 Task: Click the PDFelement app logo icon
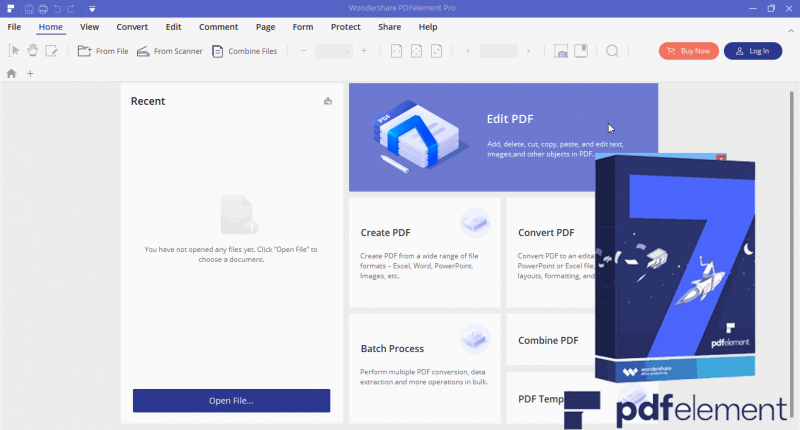(x=10, y=8)
